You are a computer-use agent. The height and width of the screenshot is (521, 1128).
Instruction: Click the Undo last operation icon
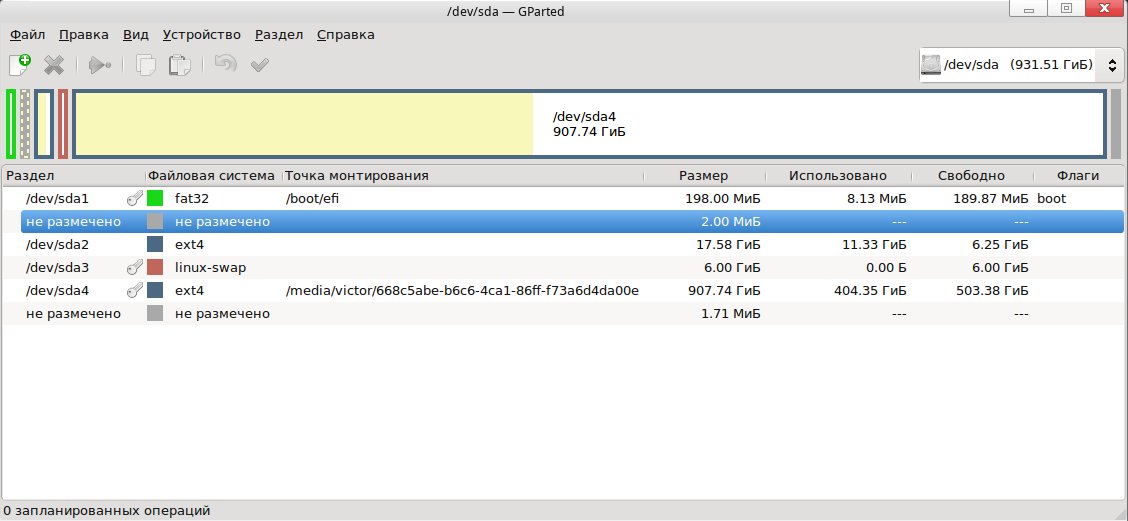pos(226,65)
